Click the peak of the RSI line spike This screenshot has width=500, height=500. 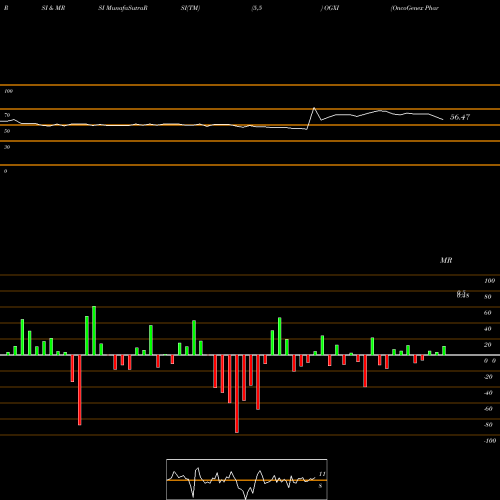314,108
